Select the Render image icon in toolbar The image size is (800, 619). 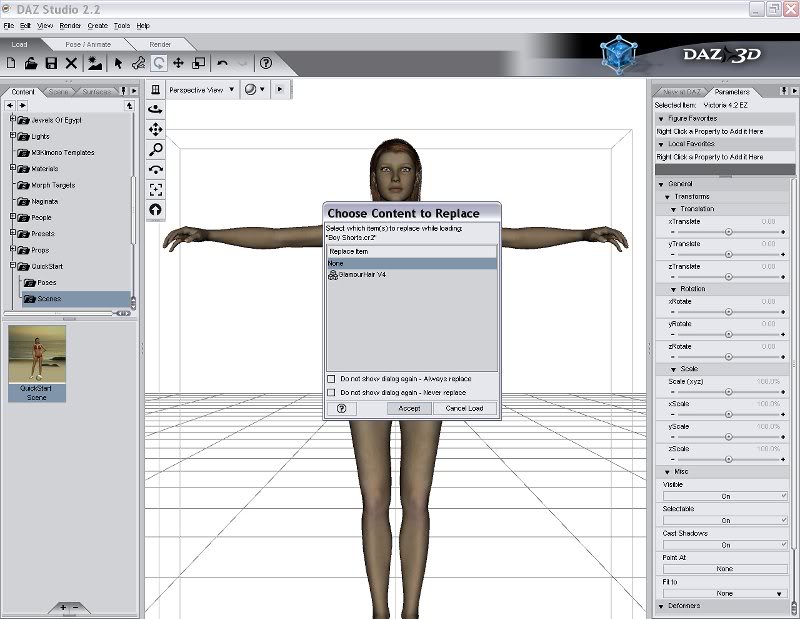(94, 63)
